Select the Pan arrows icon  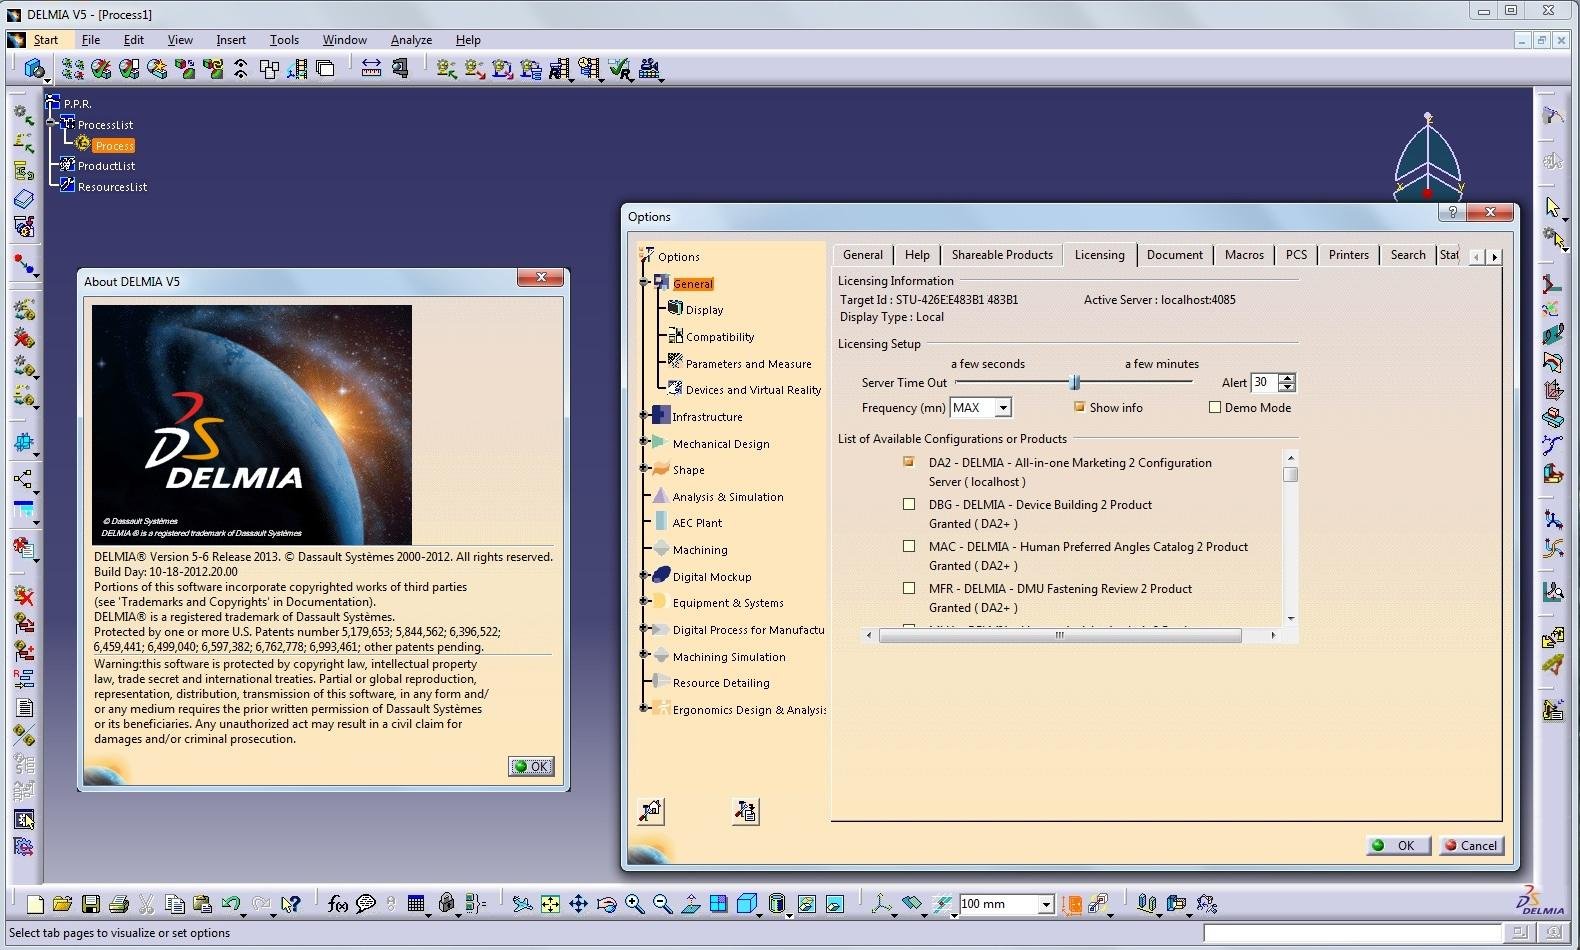pyautogui.click(x=578, y=904)
